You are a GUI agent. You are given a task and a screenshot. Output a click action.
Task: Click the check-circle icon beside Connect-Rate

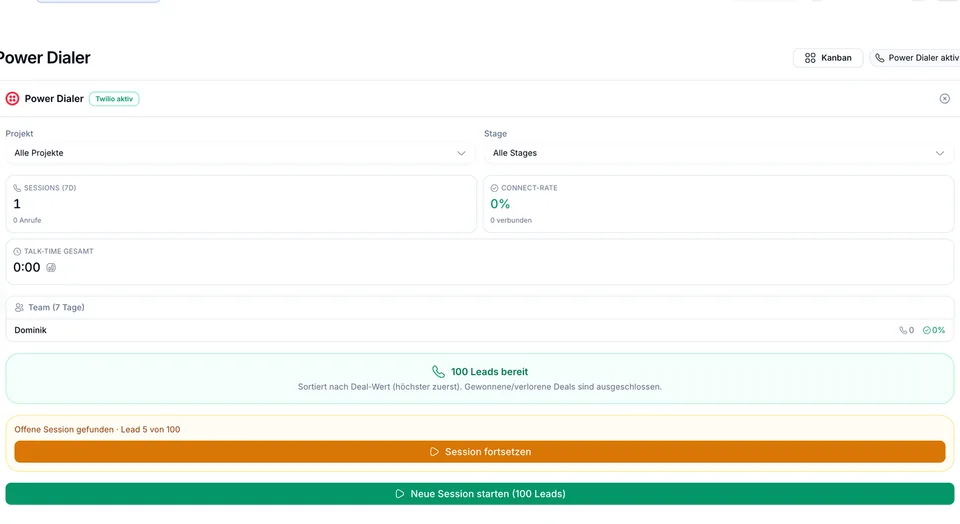tap(494, 188)
